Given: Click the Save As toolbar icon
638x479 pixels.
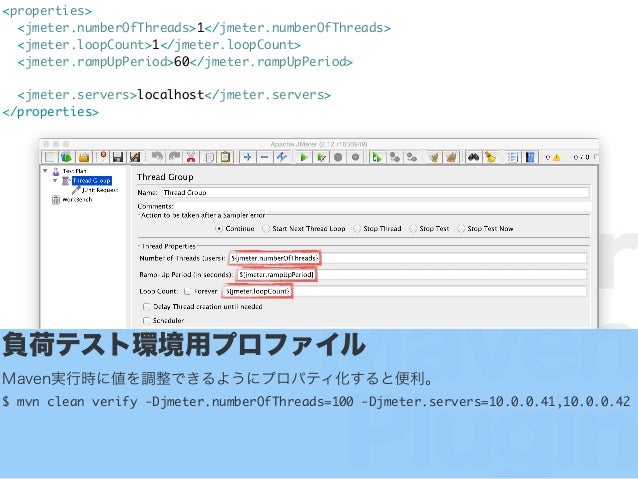Looking at the screenshot, I should pyautogui.click(x=135, y=157).
